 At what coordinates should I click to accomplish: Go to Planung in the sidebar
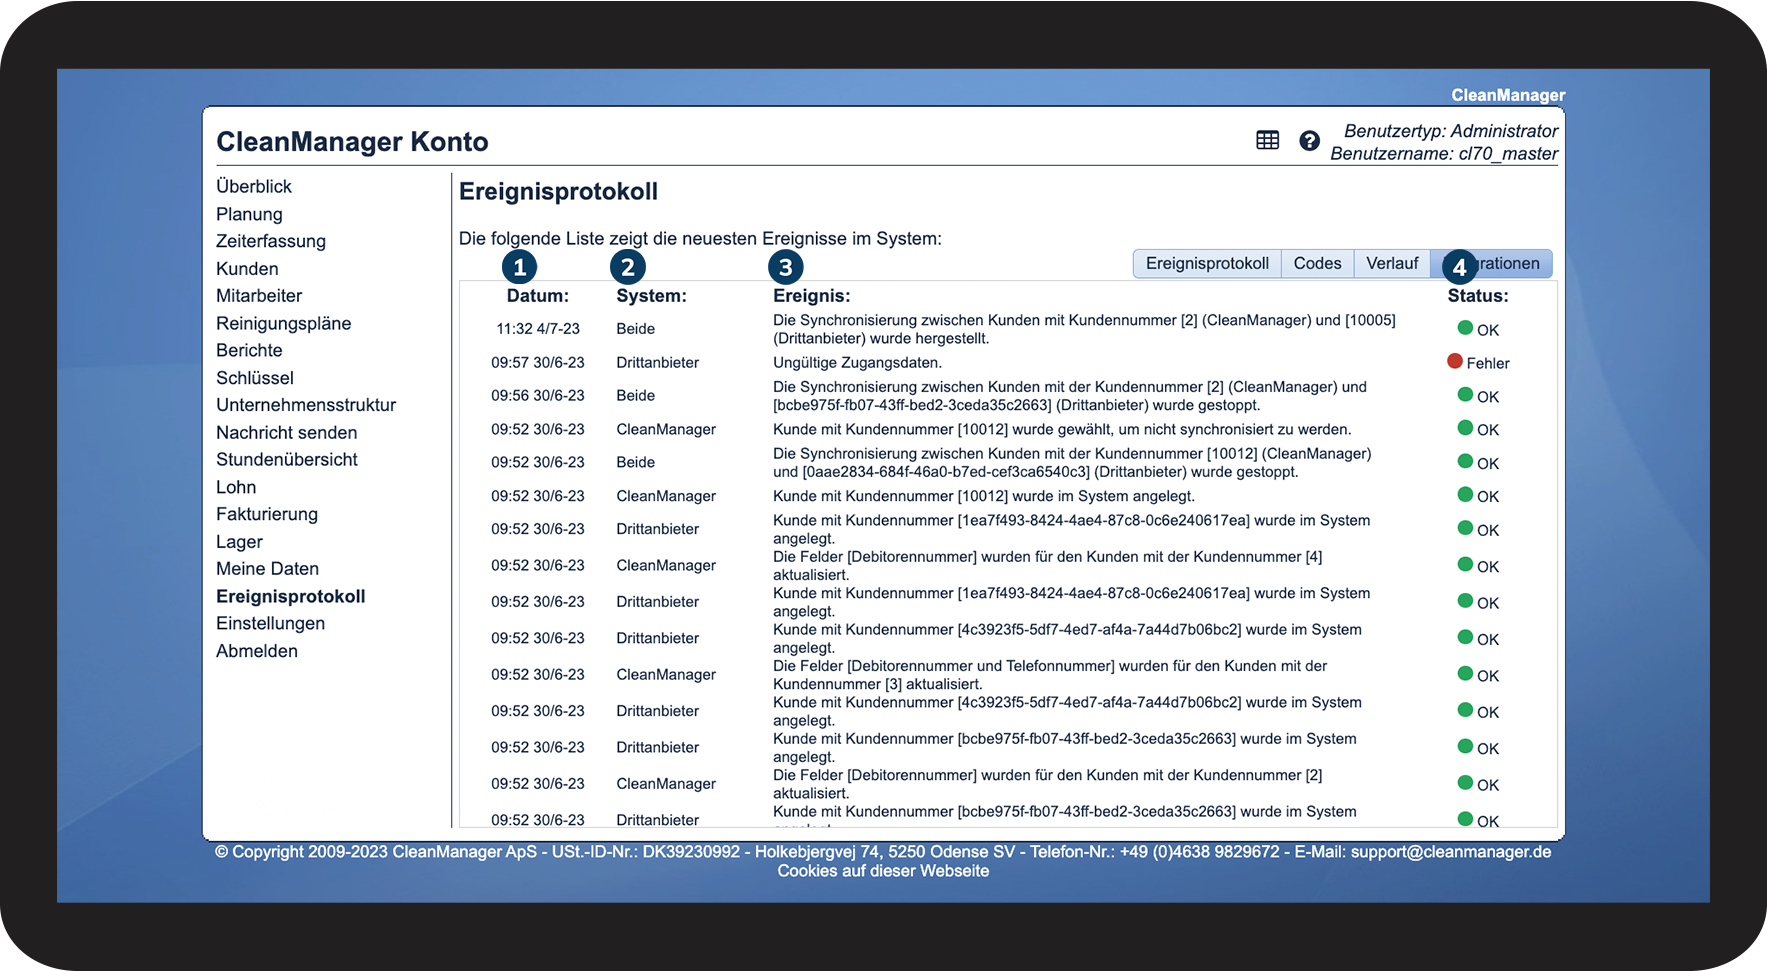(x=249, y=214)
